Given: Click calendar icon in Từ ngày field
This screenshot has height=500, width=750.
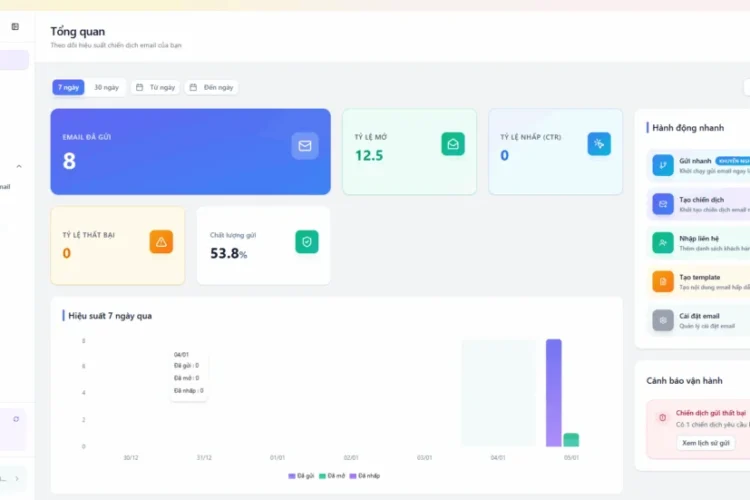Looking at the screenshot, I should [x=140, y=87].
